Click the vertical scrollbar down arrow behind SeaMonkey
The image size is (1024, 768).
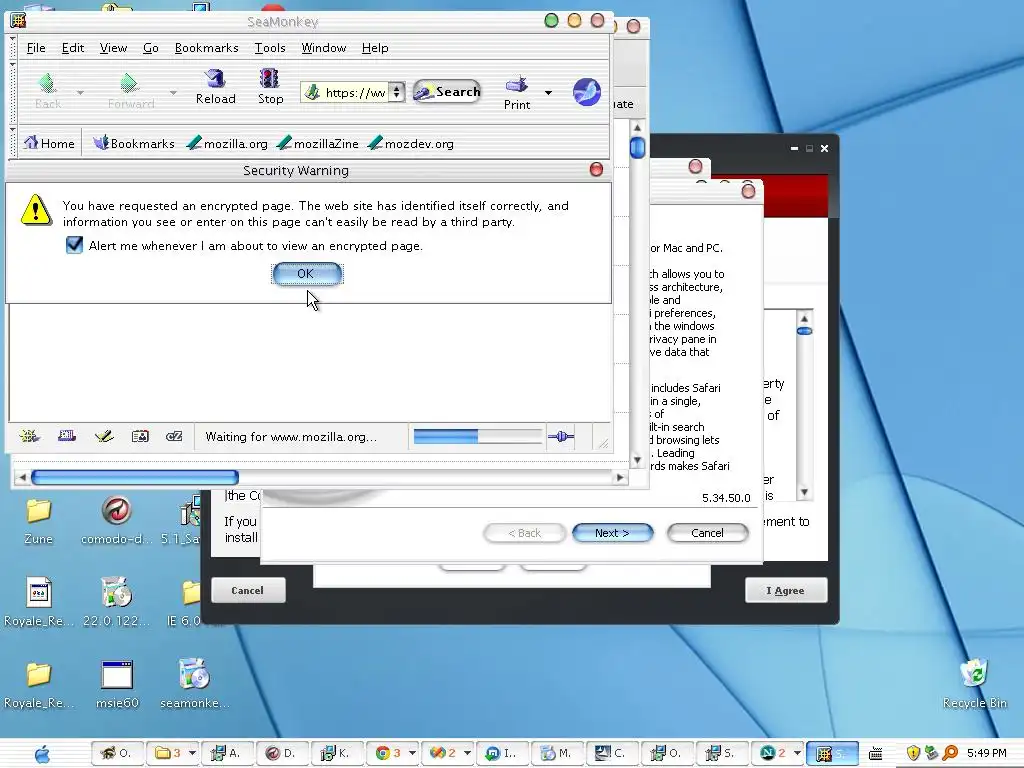point(637,460)
